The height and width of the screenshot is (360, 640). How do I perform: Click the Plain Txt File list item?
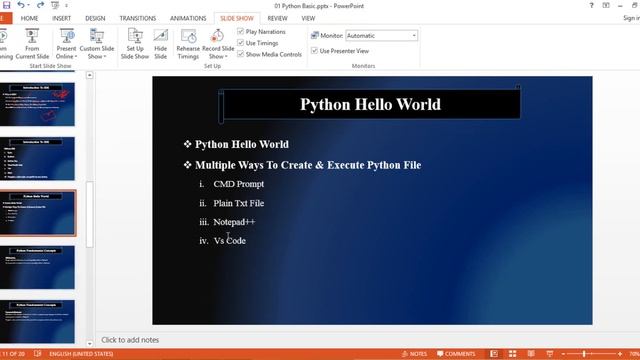coord(238,203)
